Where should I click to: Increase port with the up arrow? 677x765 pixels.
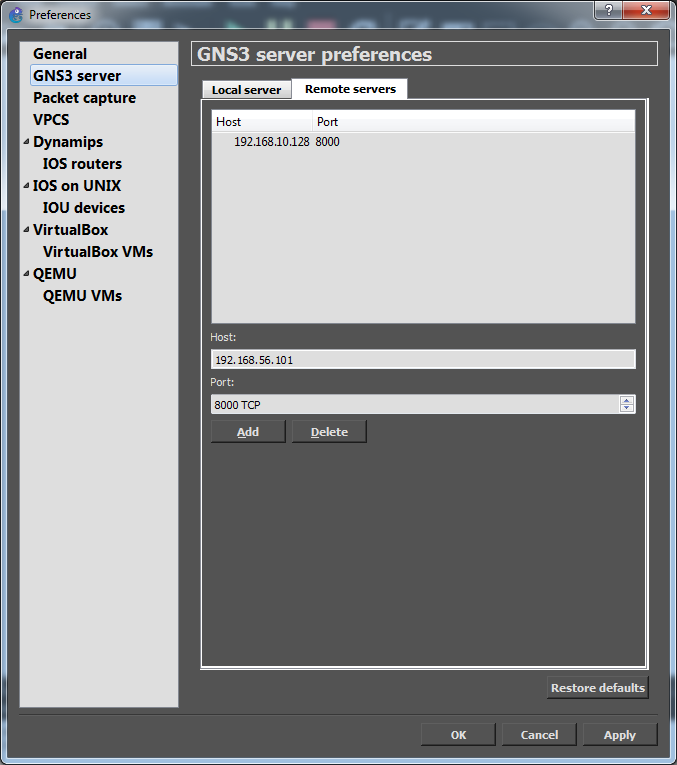627,400
